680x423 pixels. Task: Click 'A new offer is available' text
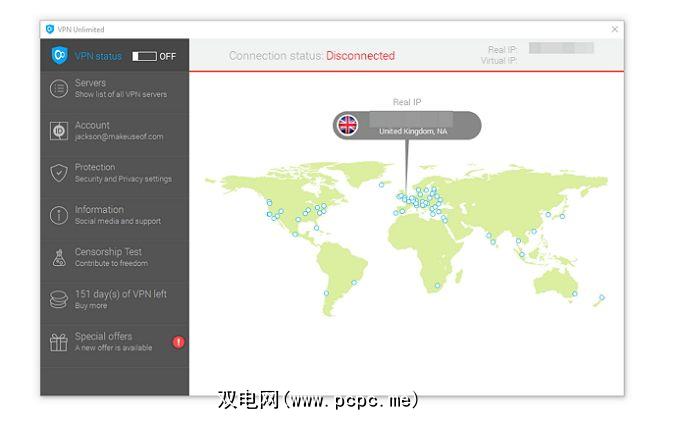pos(113,348)
